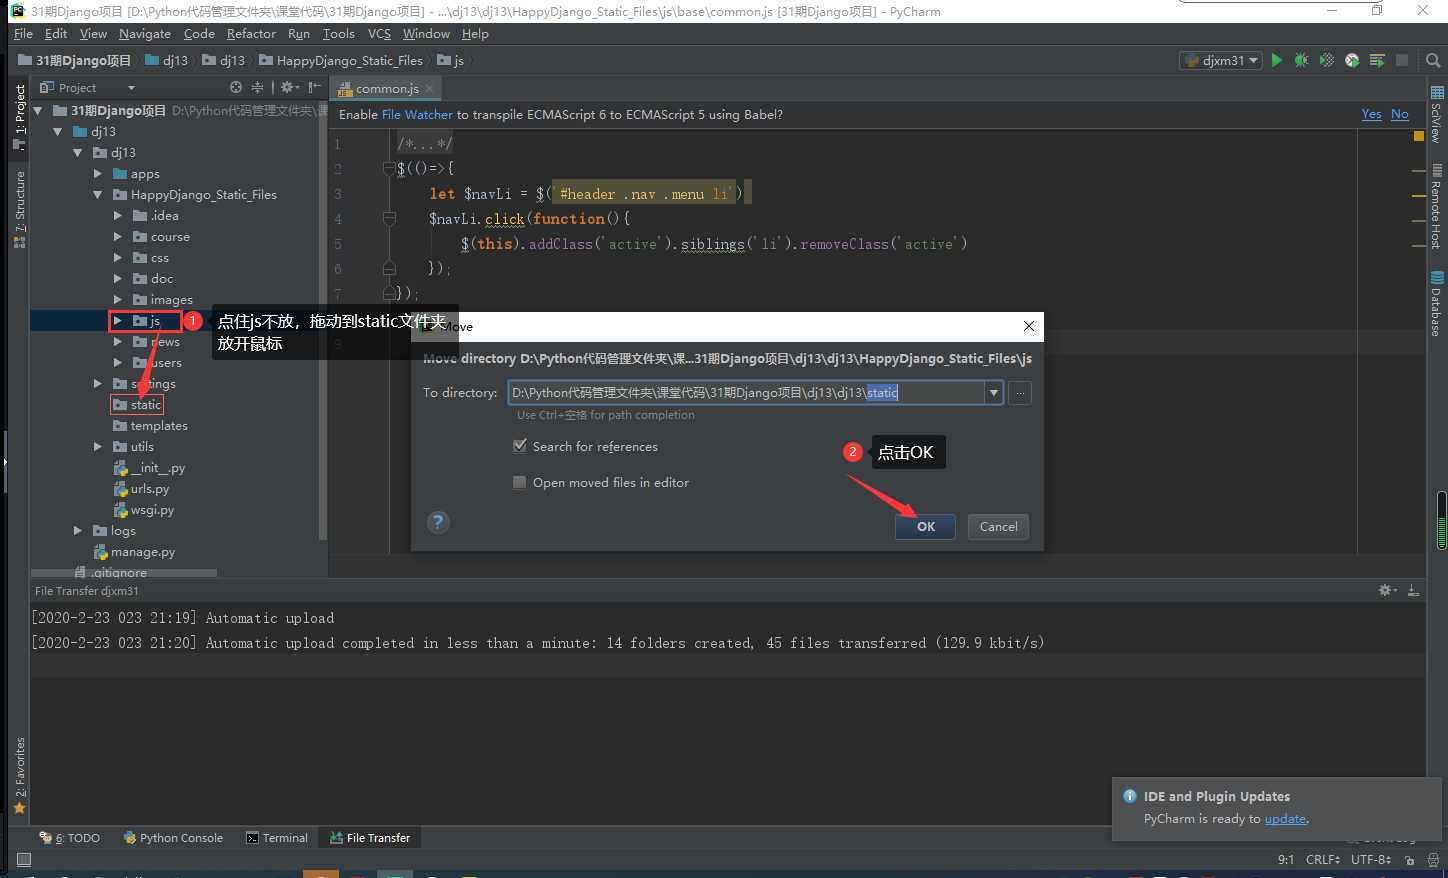Click the locate/scroll from source icon in Project panel

[x=236, y=87]
